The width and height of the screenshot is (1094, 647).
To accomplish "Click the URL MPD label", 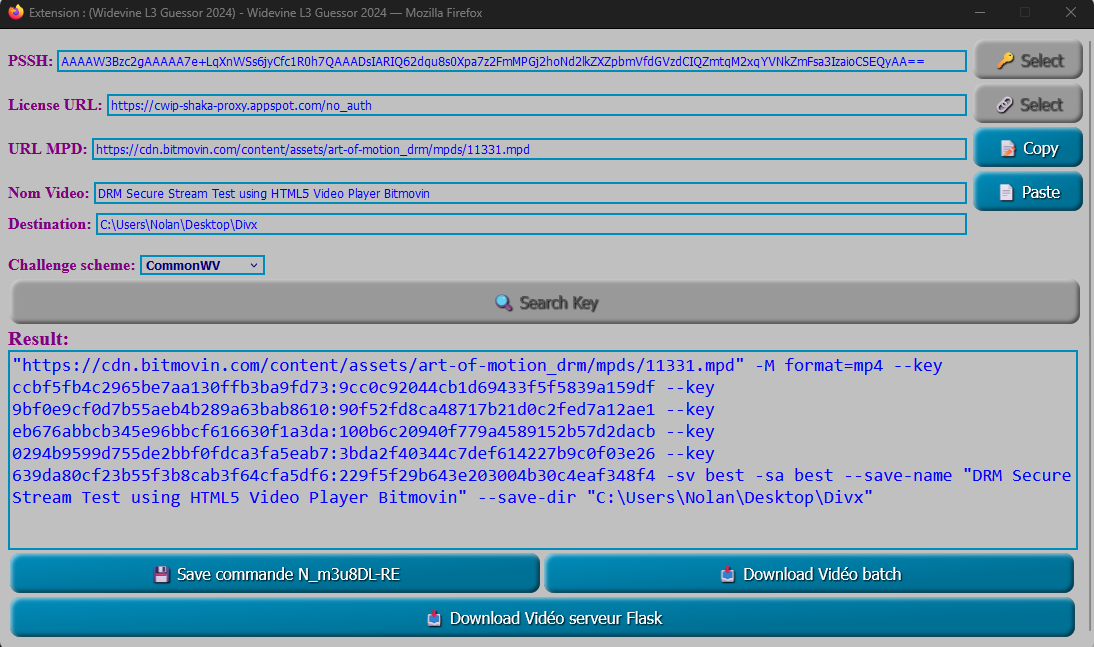I will tap(47, 149).
